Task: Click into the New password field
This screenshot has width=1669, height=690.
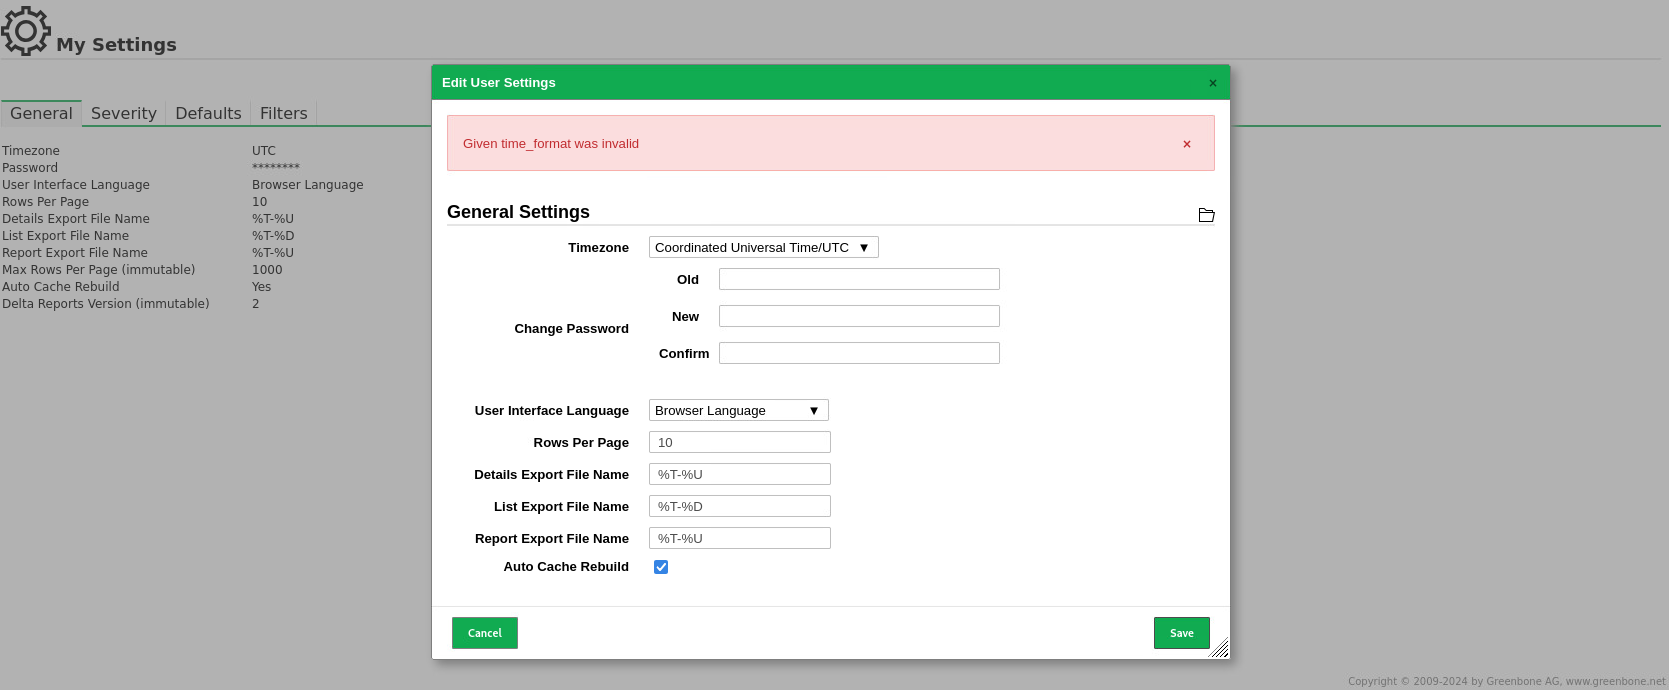Action: pyautogui.click(x=859, y=316)
